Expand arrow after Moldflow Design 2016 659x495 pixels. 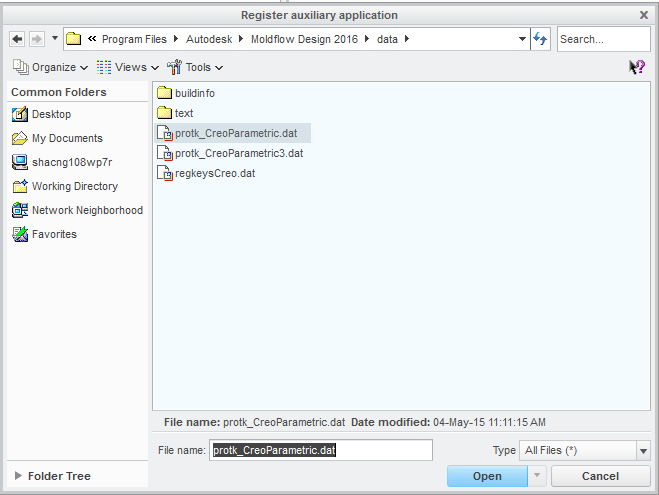pos(367,39)
